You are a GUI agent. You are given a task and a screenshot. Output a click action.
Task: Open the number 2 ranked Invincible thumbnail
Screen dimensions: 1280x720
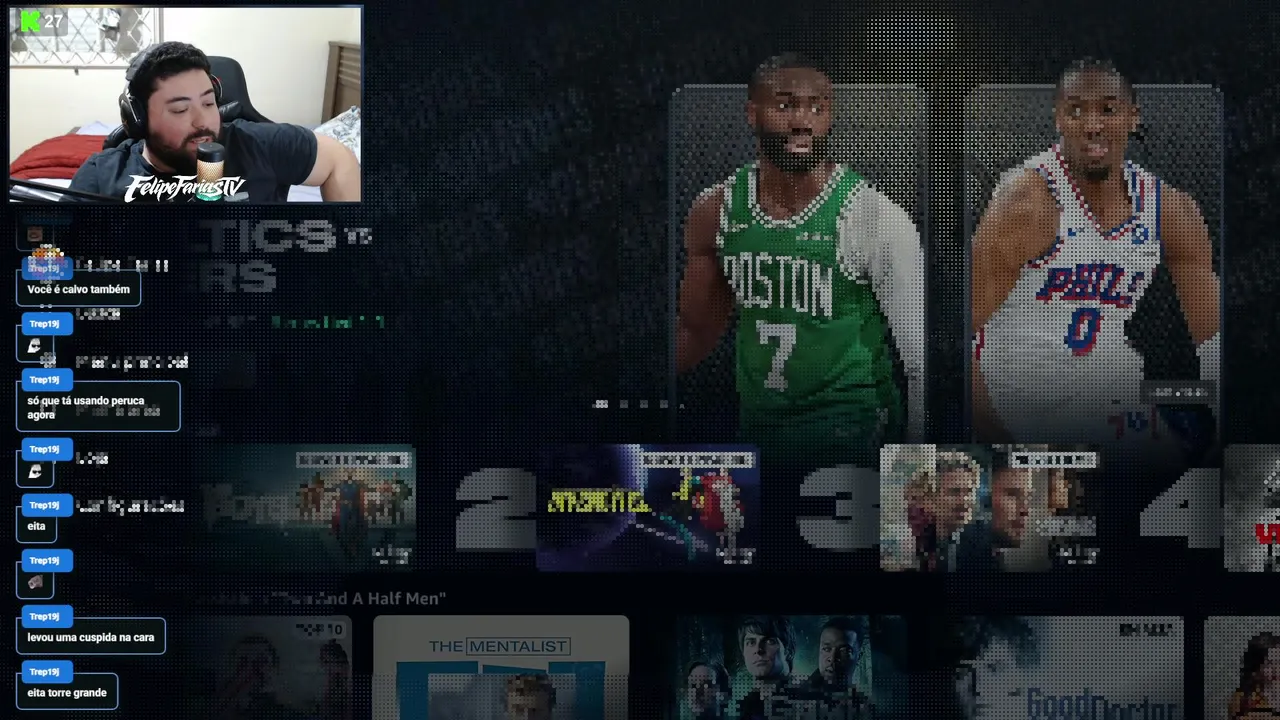click(647, 508)
